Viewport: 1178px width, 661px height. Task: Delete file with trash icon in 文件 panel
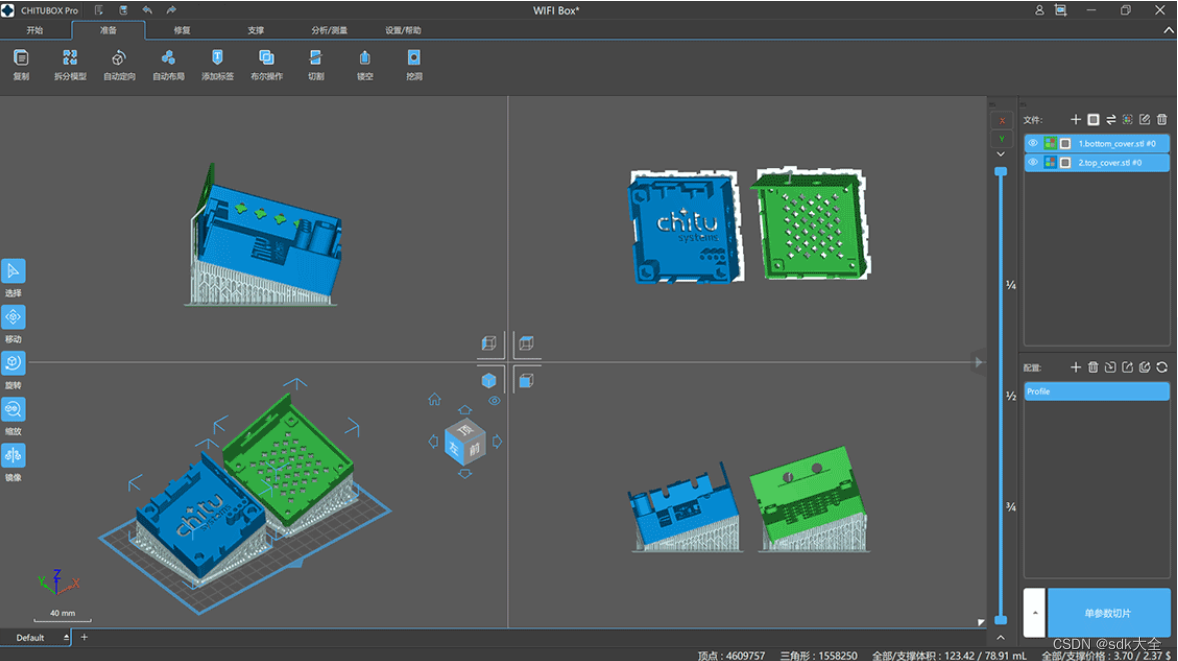click(x=1162, y=119)
